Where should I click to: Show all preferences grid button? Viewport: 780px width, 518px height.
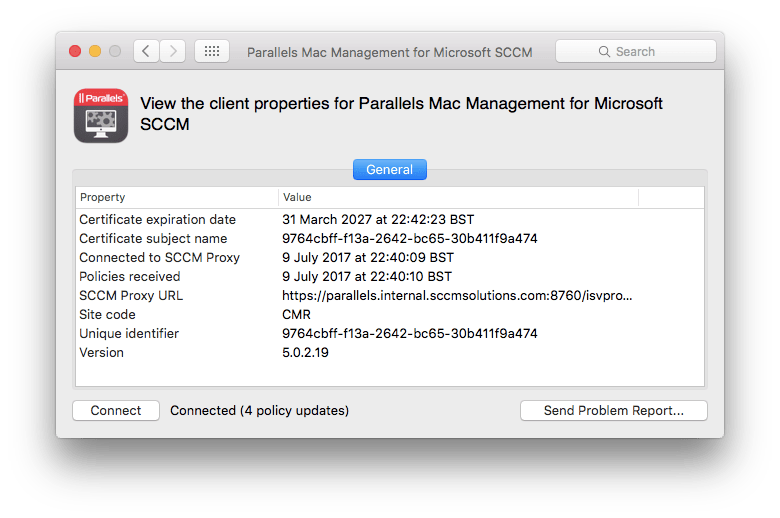click(212, 51)
